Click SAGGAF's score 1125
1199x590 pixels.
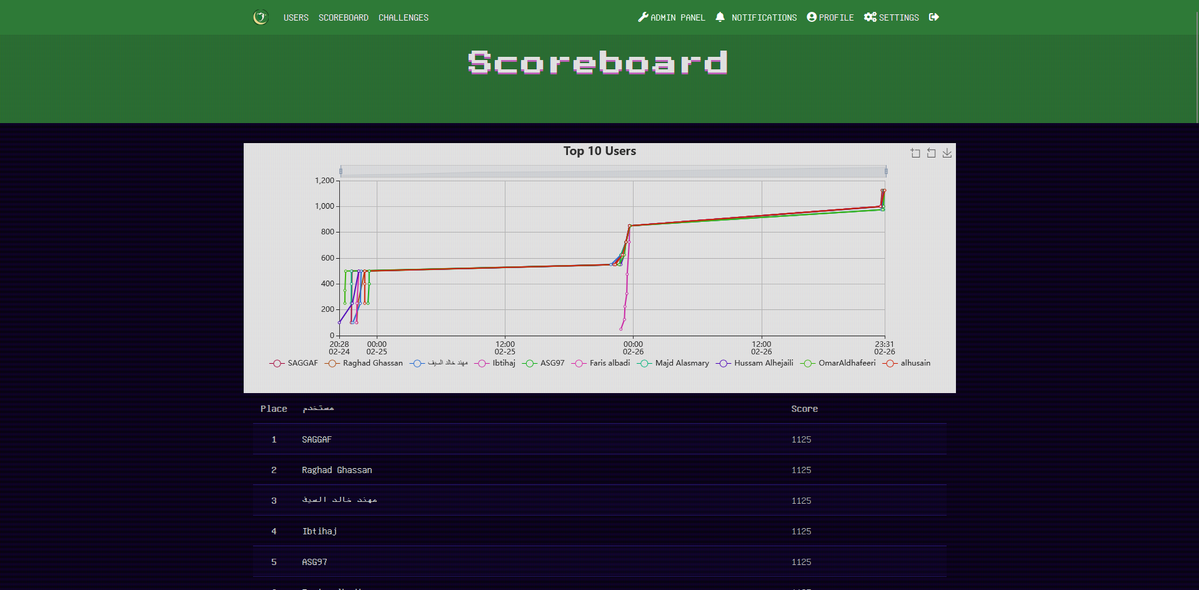tap(801, 439)
